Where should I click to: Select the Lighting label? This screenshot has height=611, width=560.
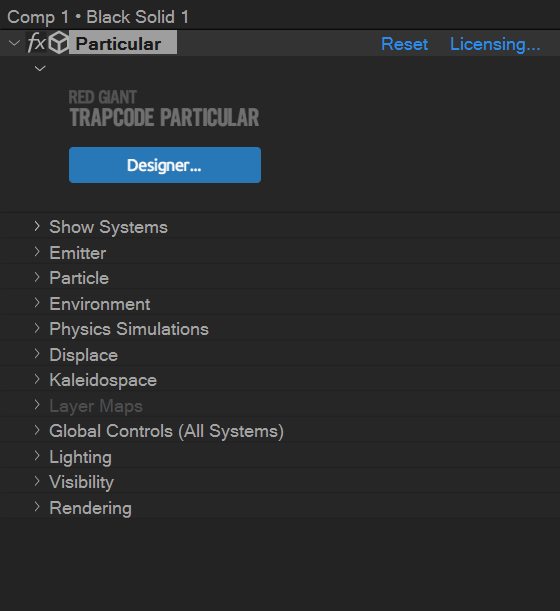point(80,457)
